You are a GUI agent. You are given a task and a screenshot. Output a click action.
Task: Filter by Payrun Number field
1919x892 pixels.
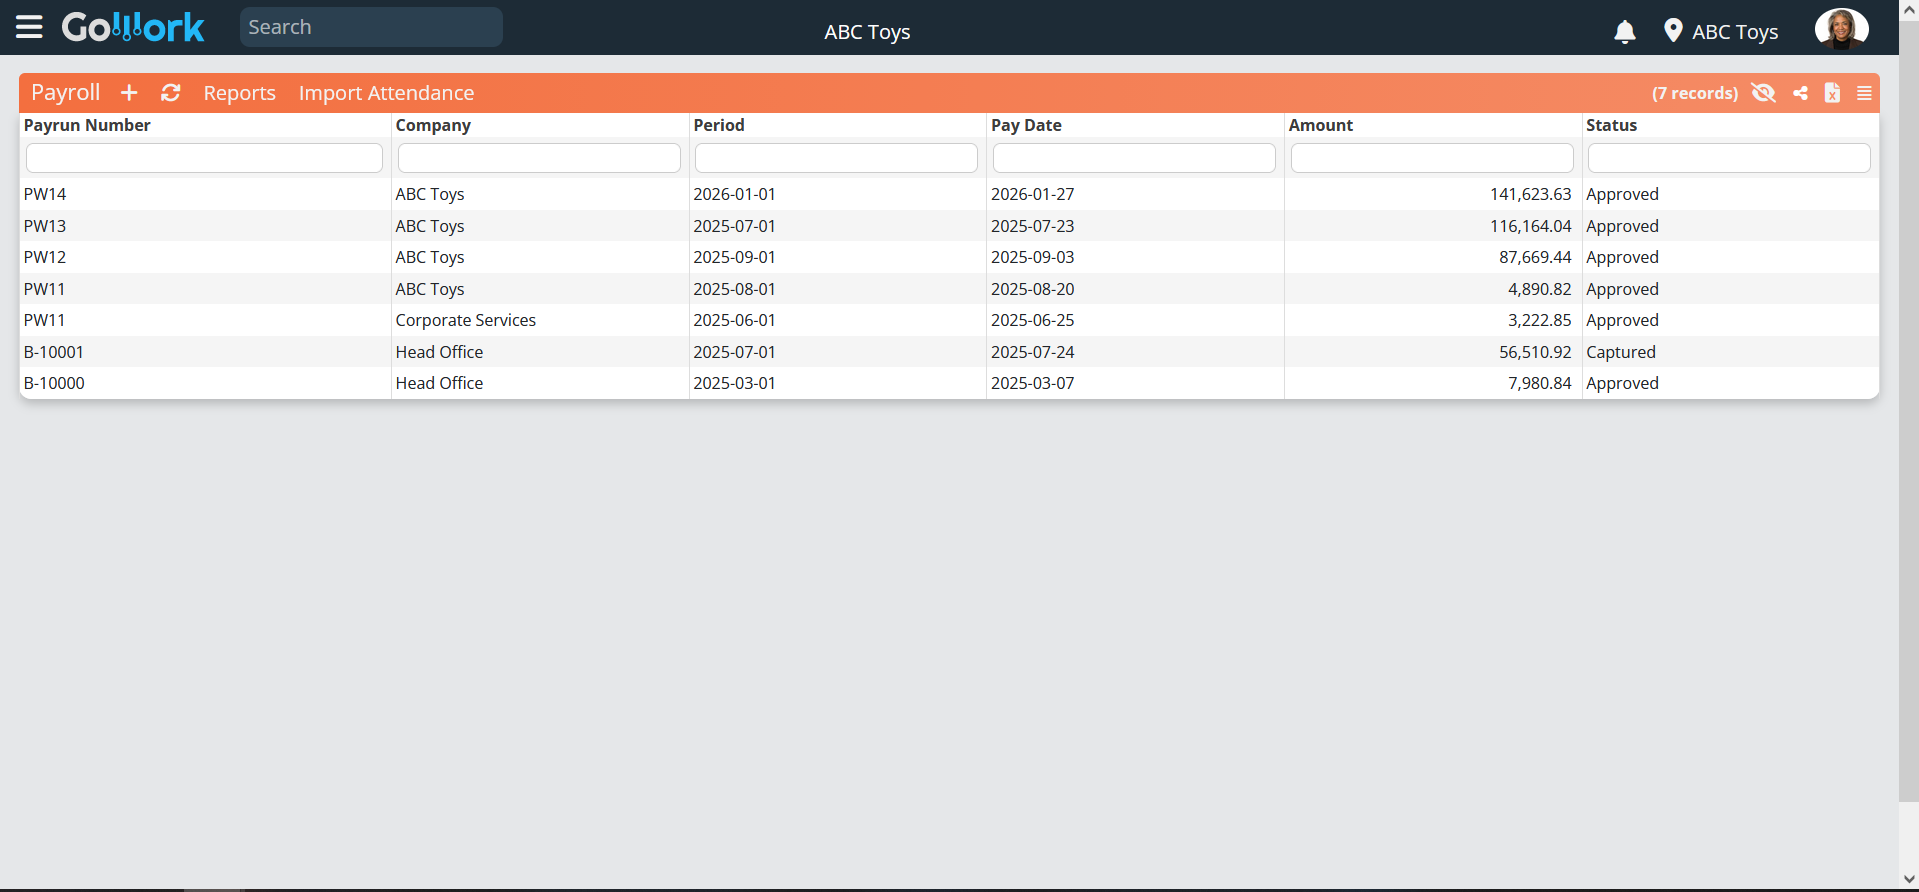pos(204,158)
